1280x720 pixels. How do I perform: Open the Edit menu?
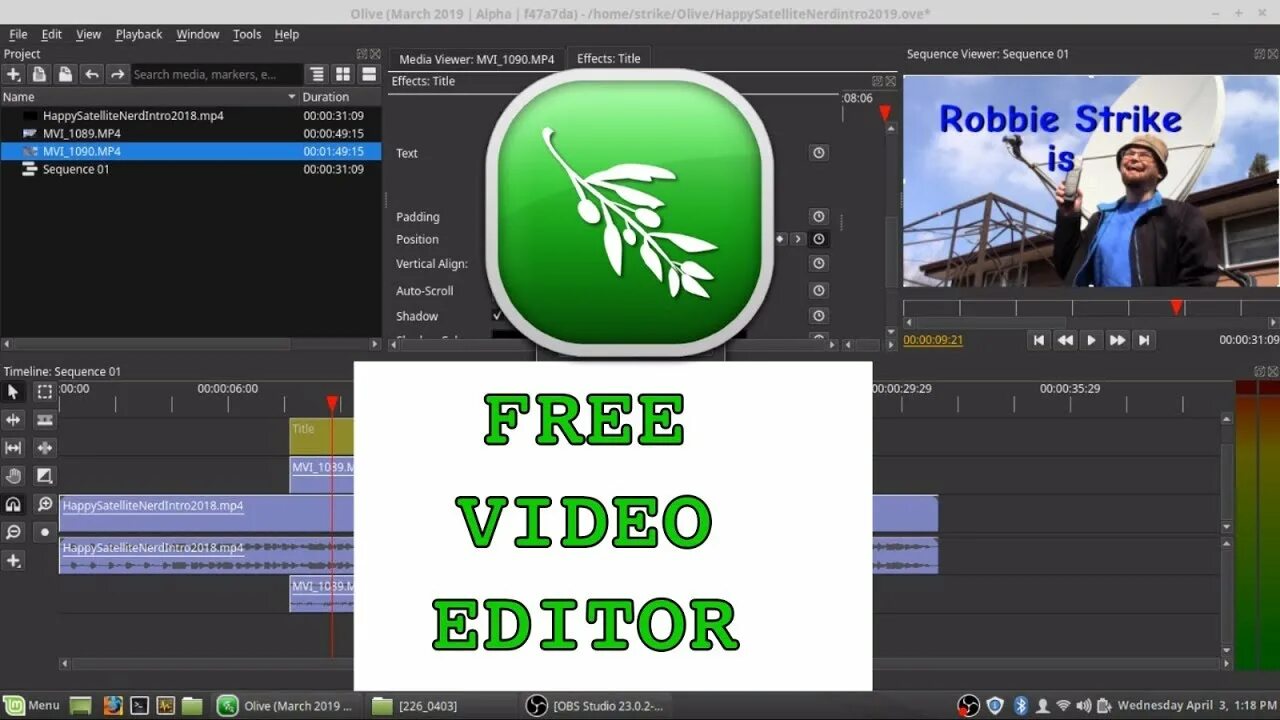[52, 34]
